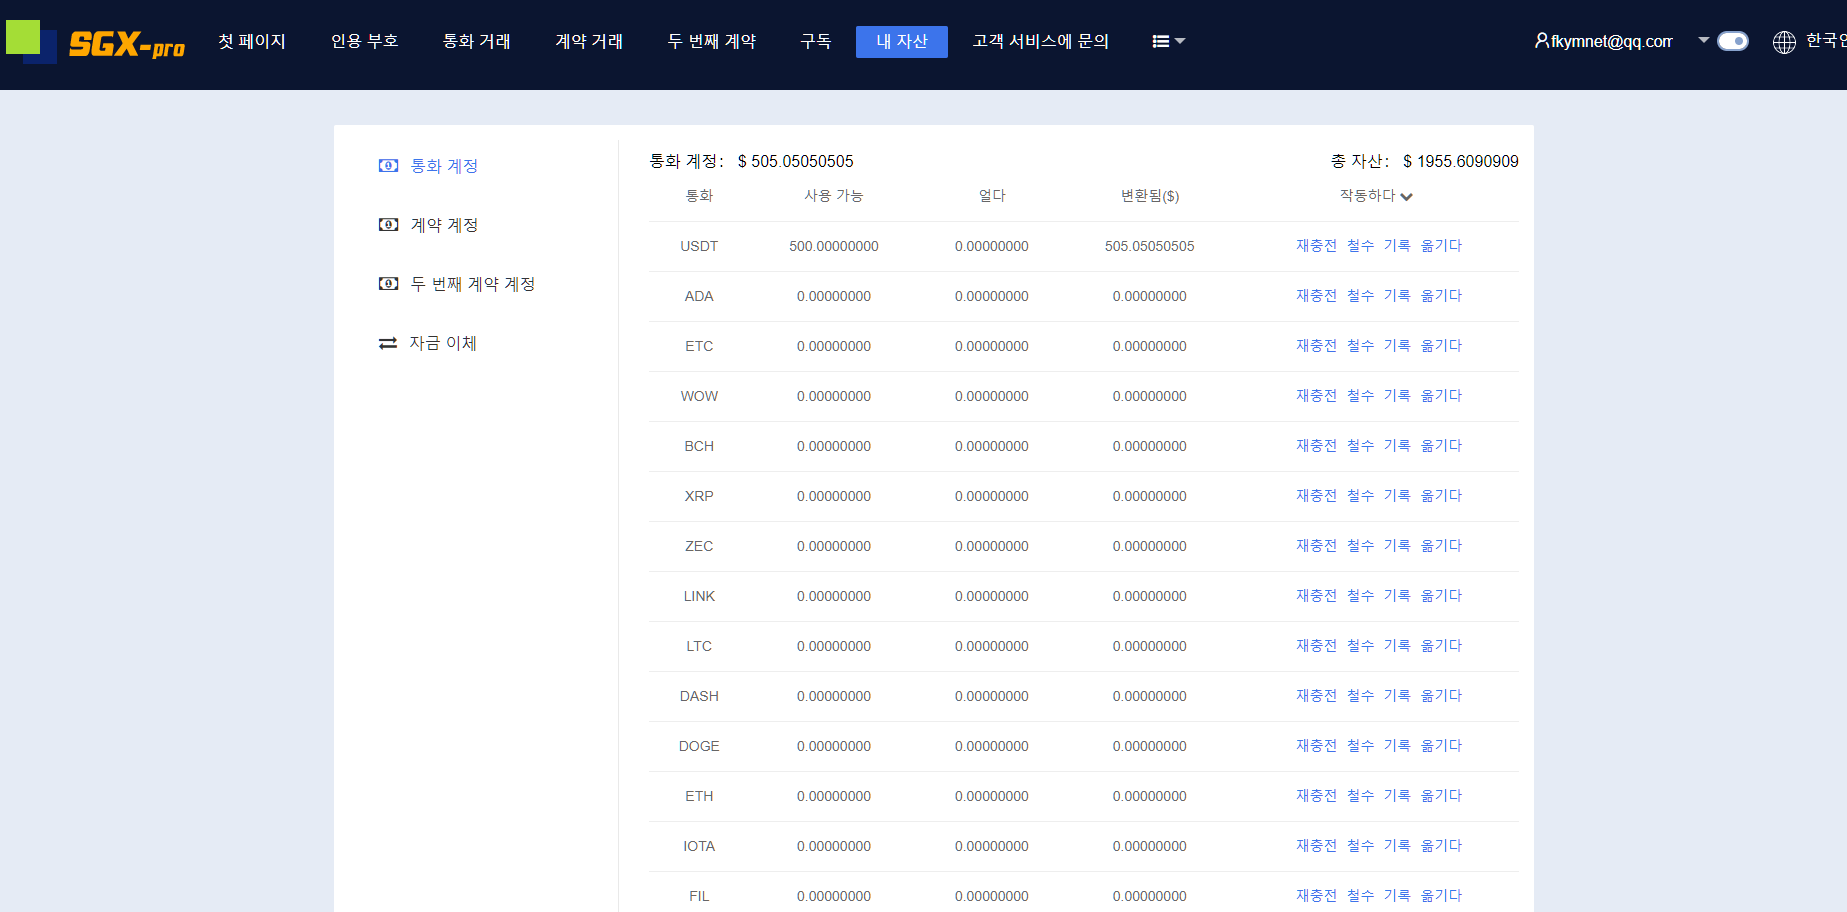Open 기록 link for the DOGE row

pyautogui.click(x=1399, y=745)
